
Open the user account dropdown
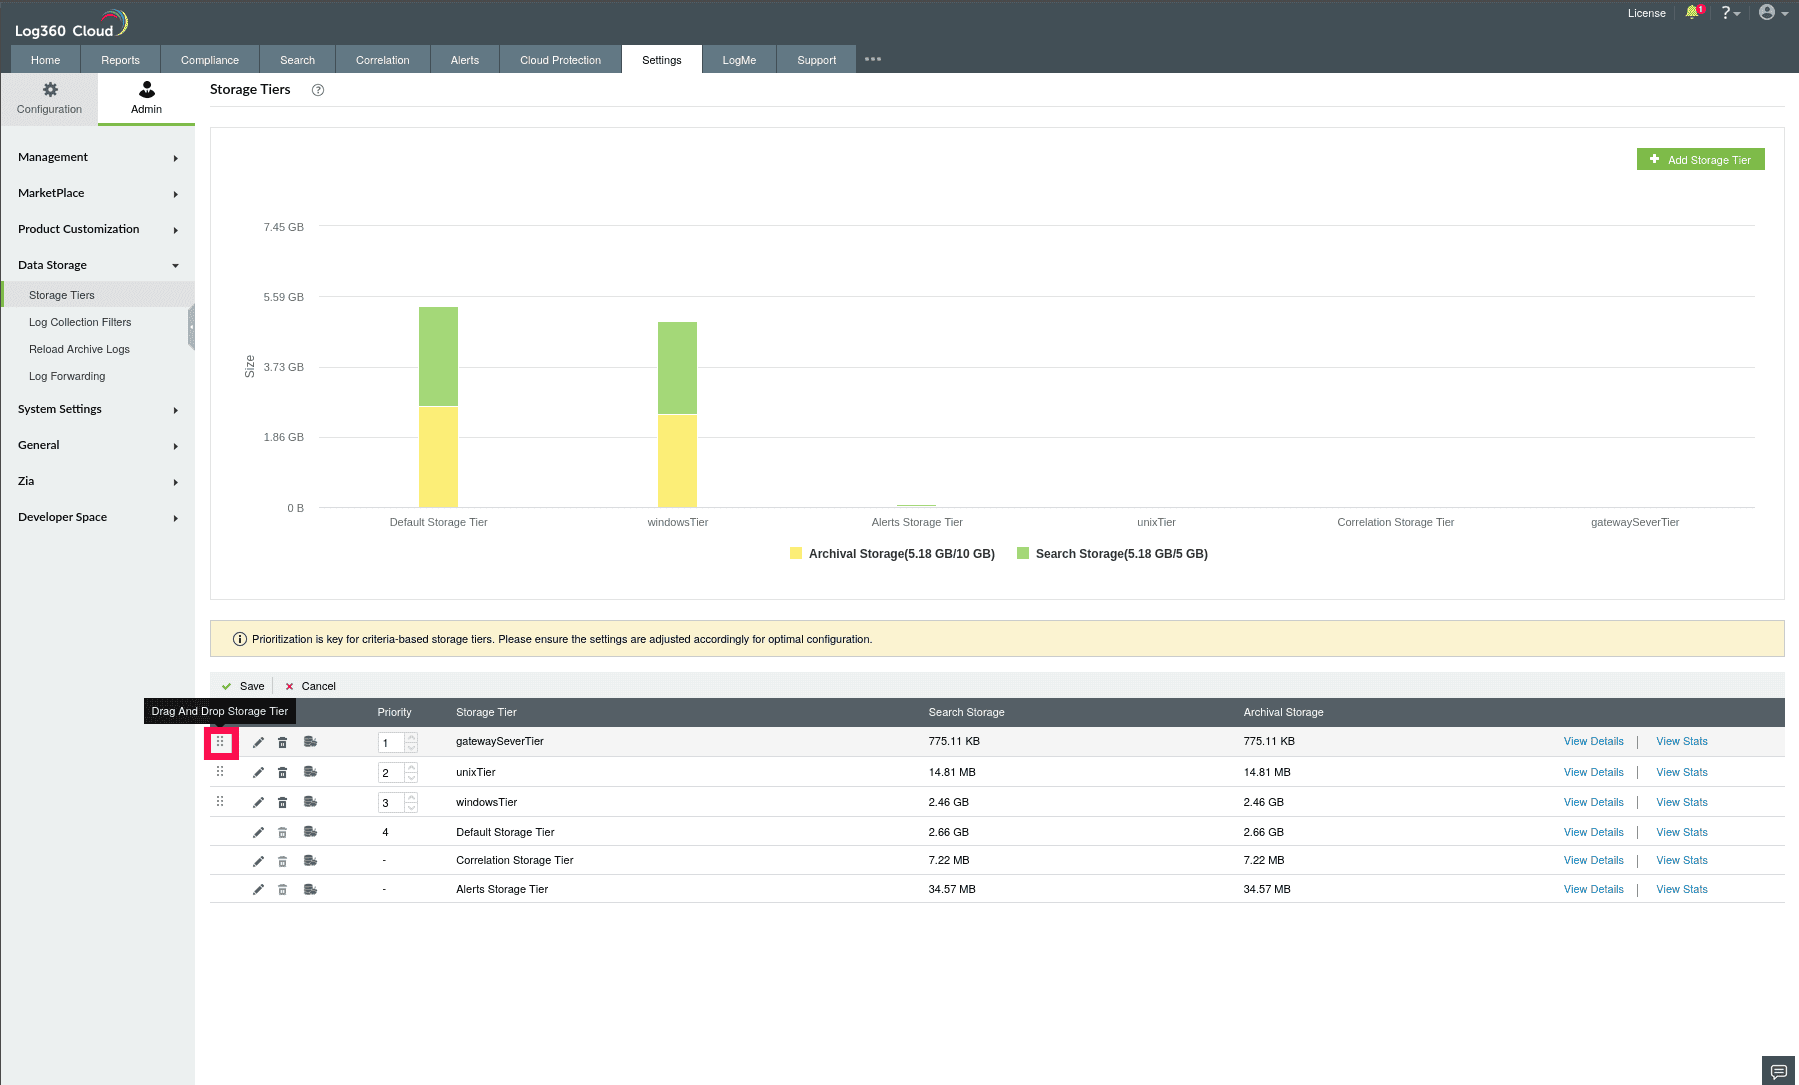click(1768, 12)
